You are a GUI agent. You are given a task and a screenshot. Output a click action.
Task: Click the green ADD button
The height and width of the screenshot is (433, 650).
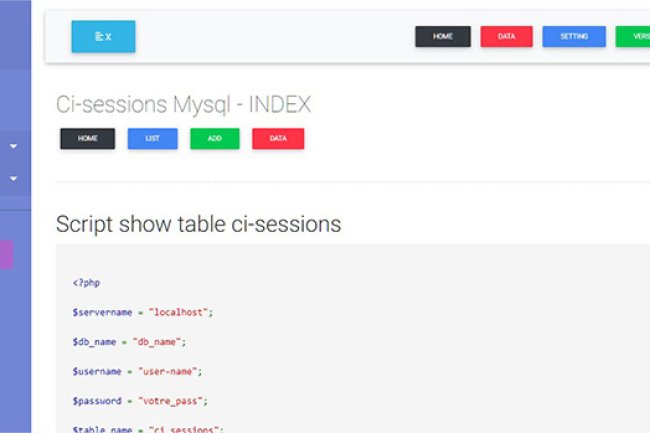(x=214, y=138)
